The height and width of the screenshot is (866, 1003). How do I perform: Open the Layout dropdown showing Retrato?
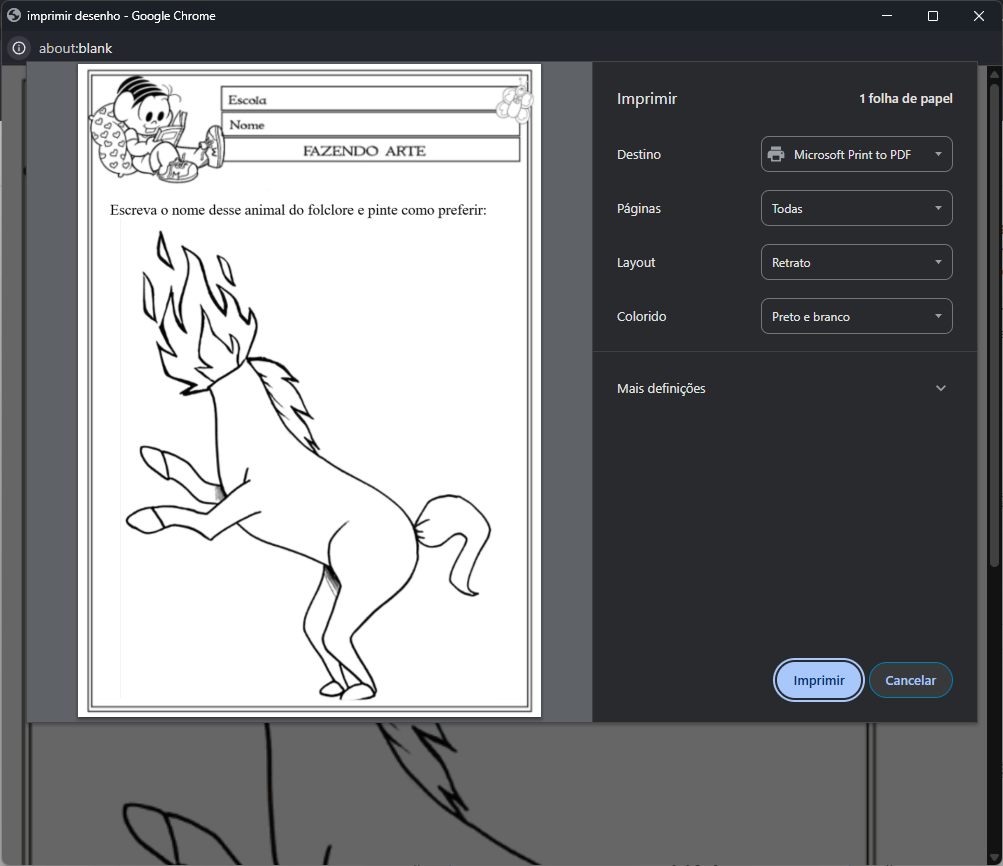coord(856,262)
